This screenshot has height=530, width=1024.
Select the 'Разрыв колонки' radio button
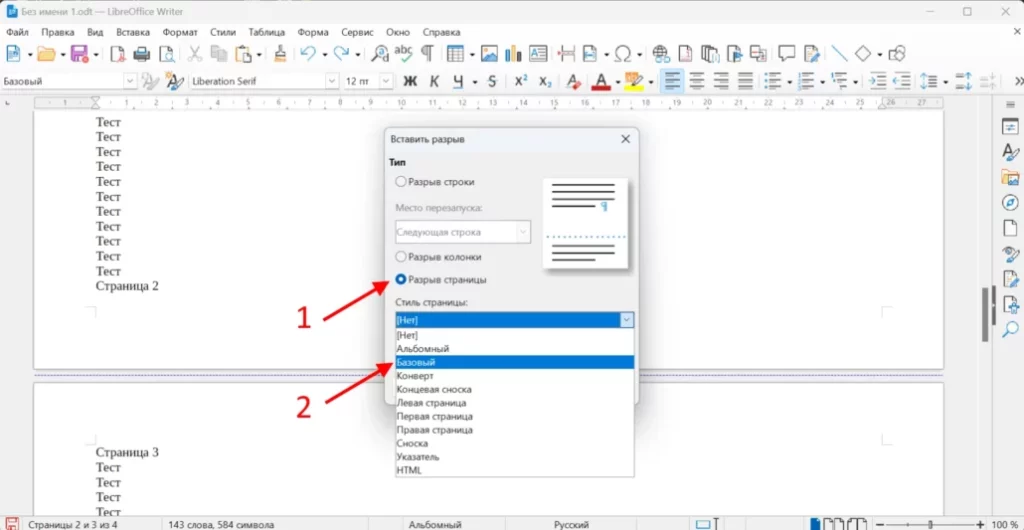(x=401, y=257)
